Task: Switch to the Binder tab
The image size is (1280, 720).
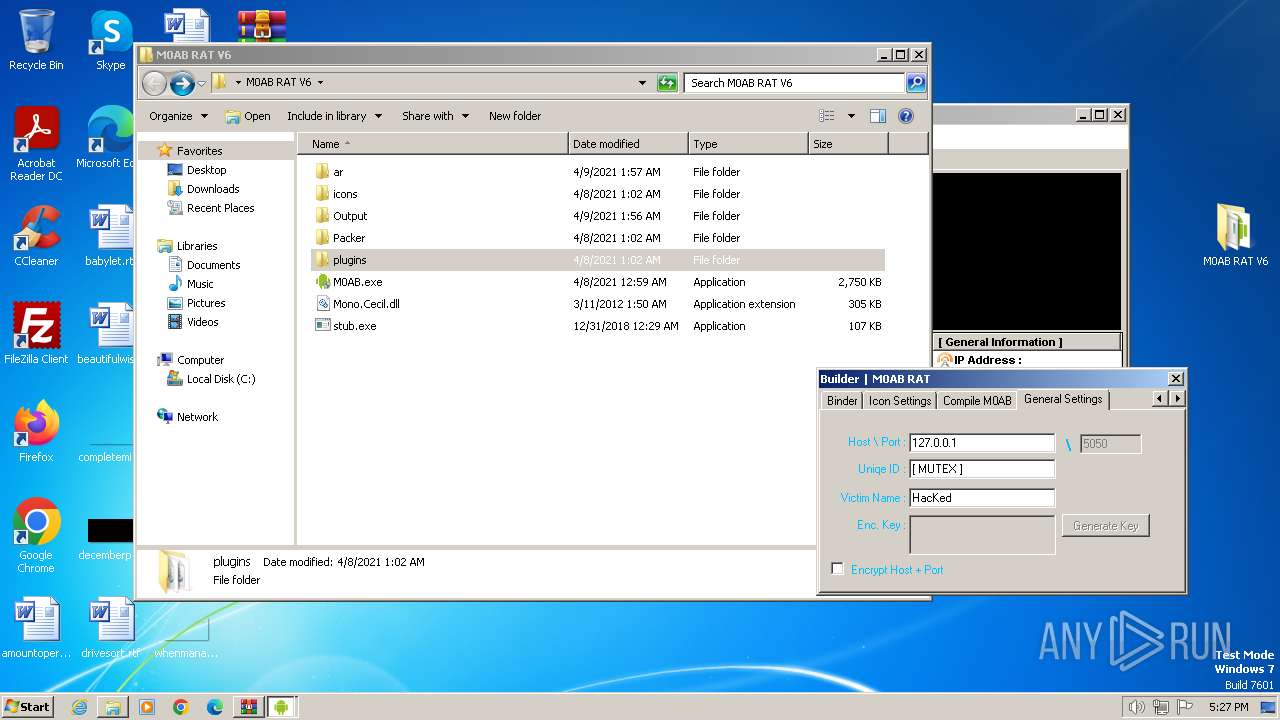Action: 842,400
